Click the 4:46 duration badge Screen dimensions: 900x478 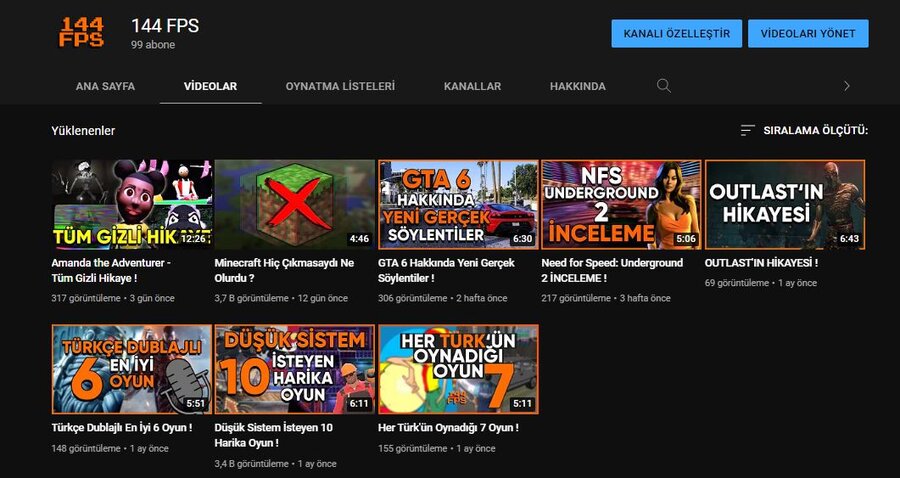[359, 239]
